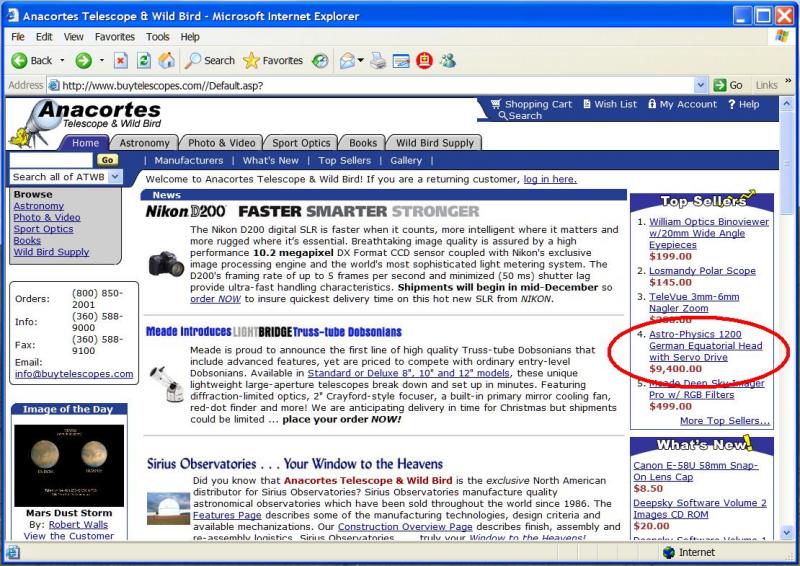Open Shopping Cart in site header
Screen dimensions: 800x566
point(531,104)
